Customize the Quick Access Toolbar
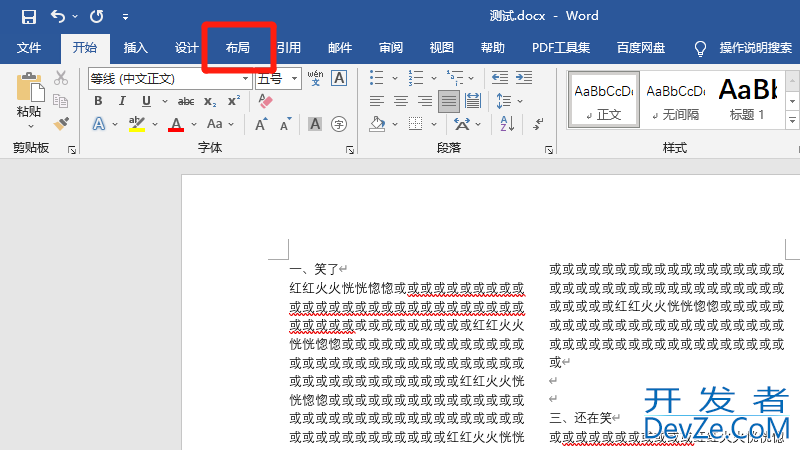800x450 pixels. tap(125, 17)
